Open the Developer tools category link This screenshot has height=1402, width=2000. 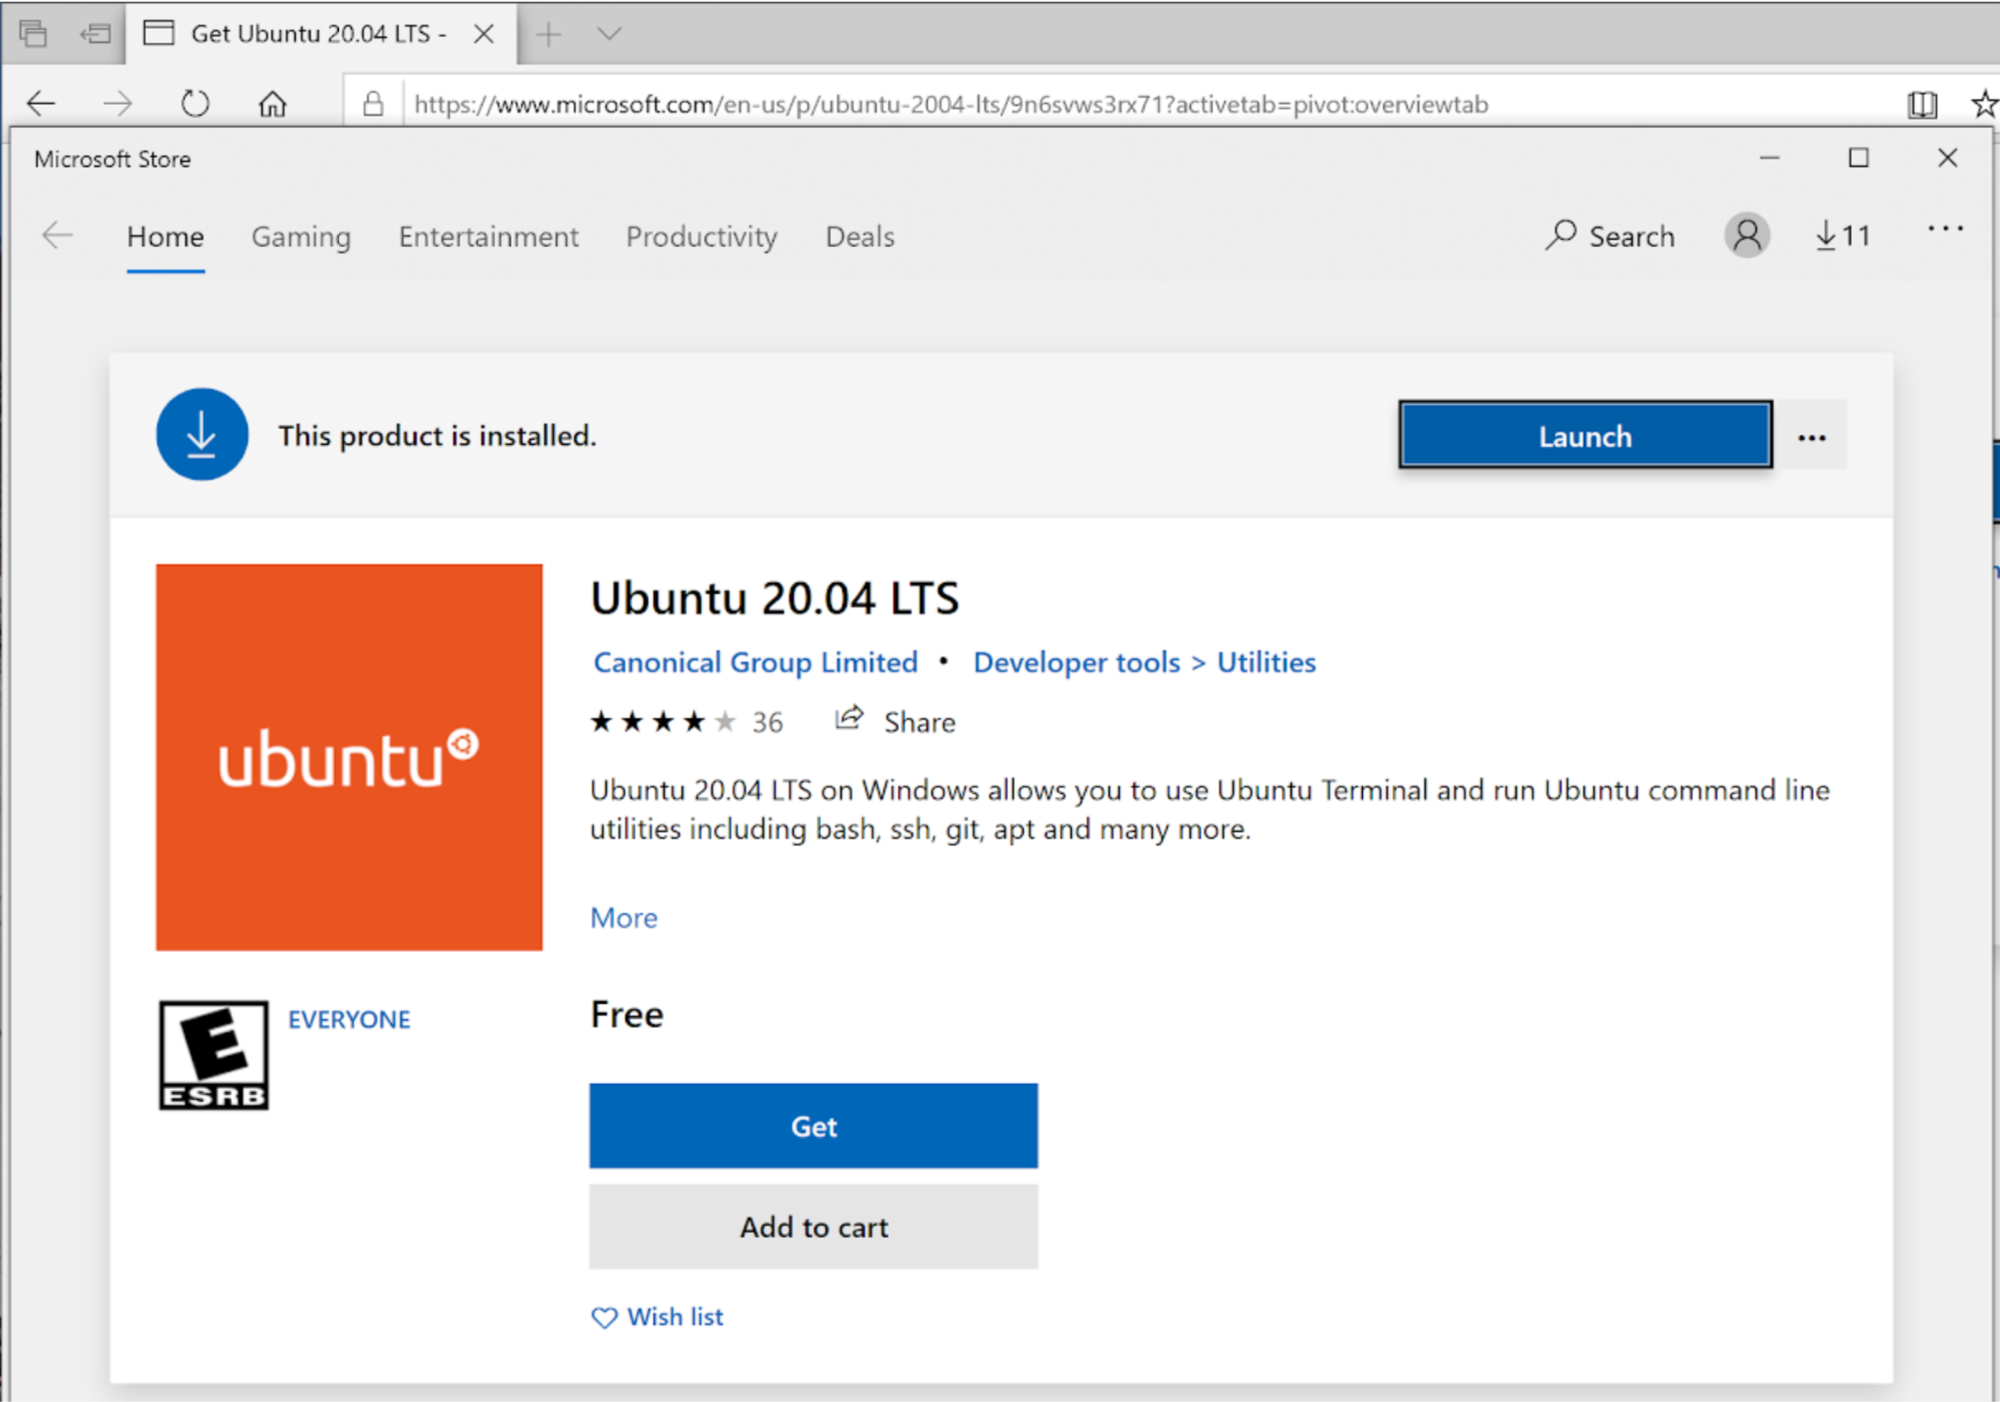point(1076,662)
